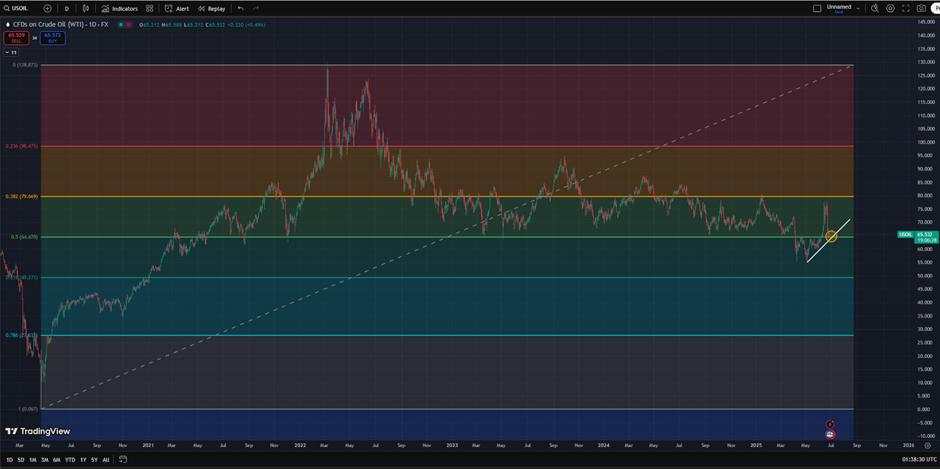
Task: Select the 3M date range
Action: pyautogui.click(x=45, y=460)
